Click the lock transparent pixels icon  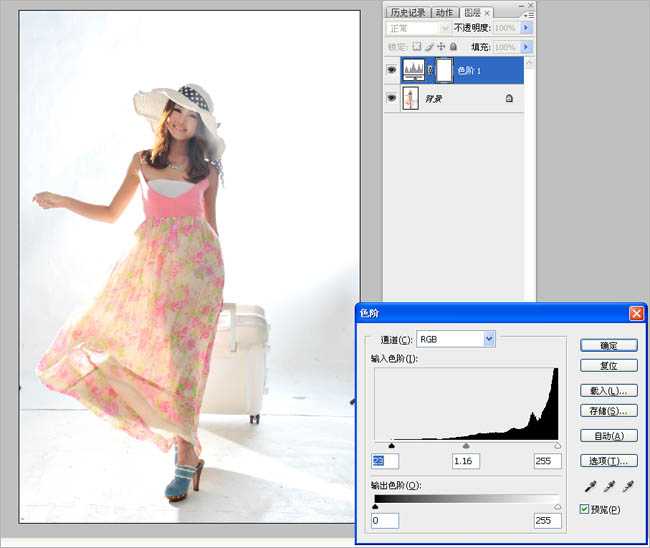tap(417, 47)
